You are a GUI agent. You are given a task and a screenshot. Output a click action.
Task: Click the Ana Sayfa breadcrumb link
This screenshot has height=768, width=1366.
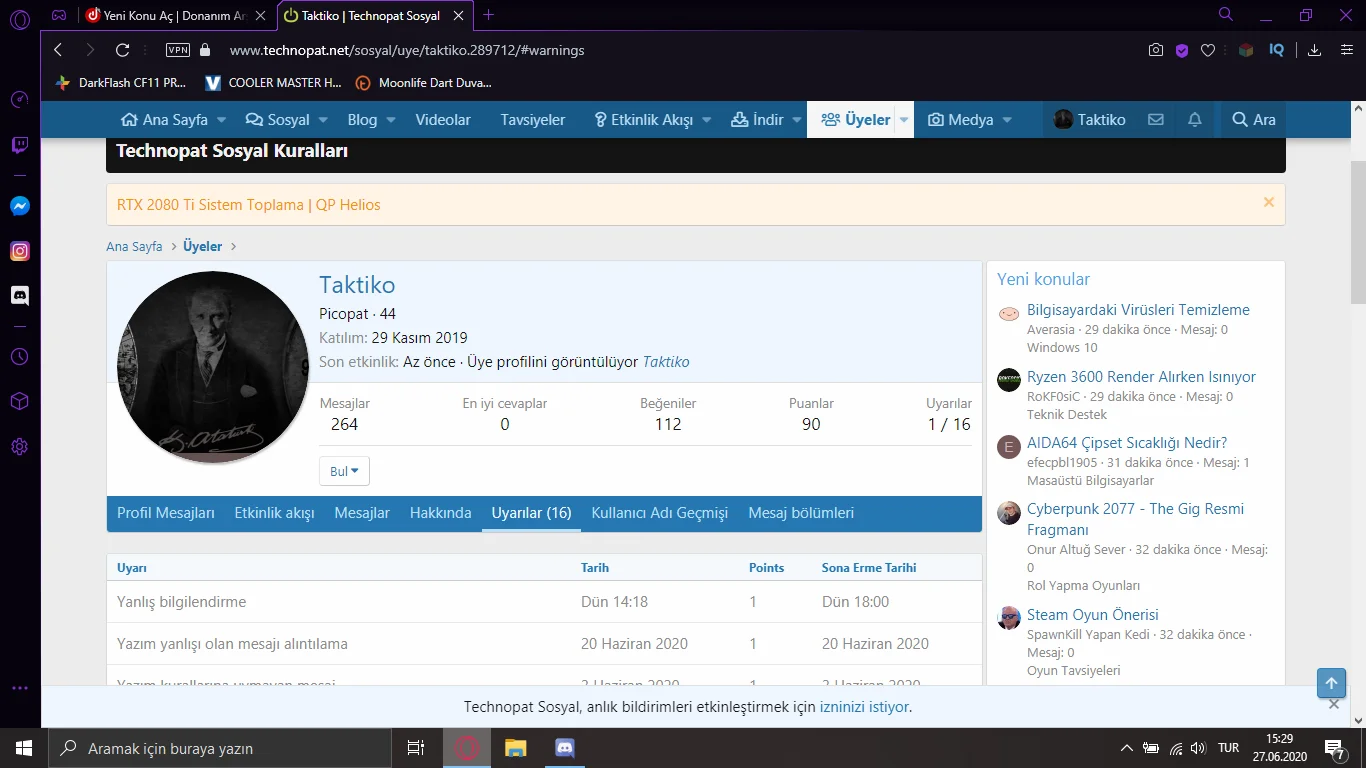(134, 246)
